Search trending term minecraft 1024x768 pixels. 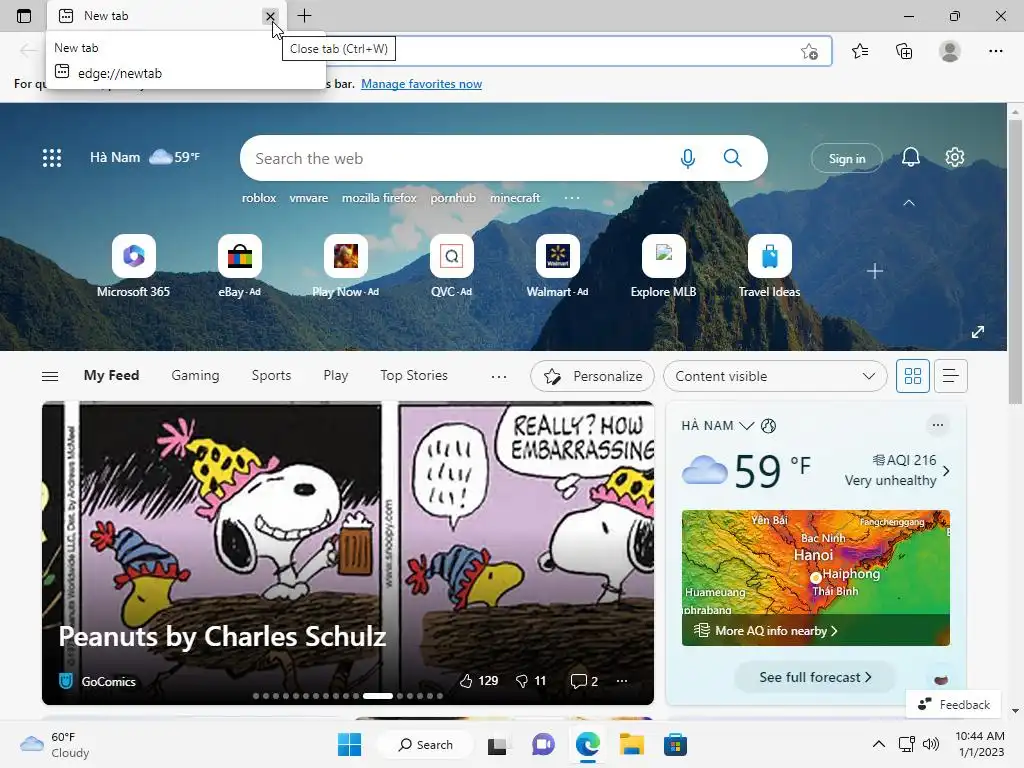[515, 198]
